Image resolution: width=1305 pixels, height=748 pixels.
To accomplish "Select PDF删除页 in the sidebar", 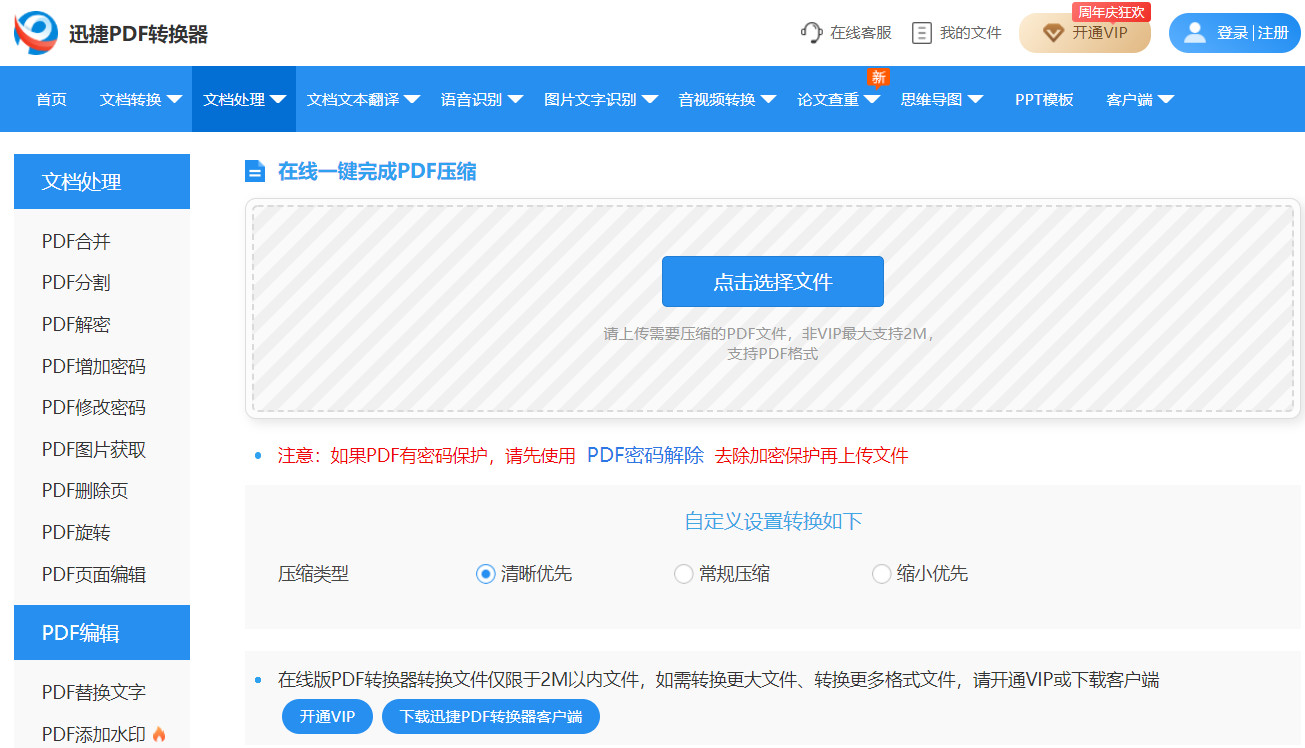I will click(85, 491).
